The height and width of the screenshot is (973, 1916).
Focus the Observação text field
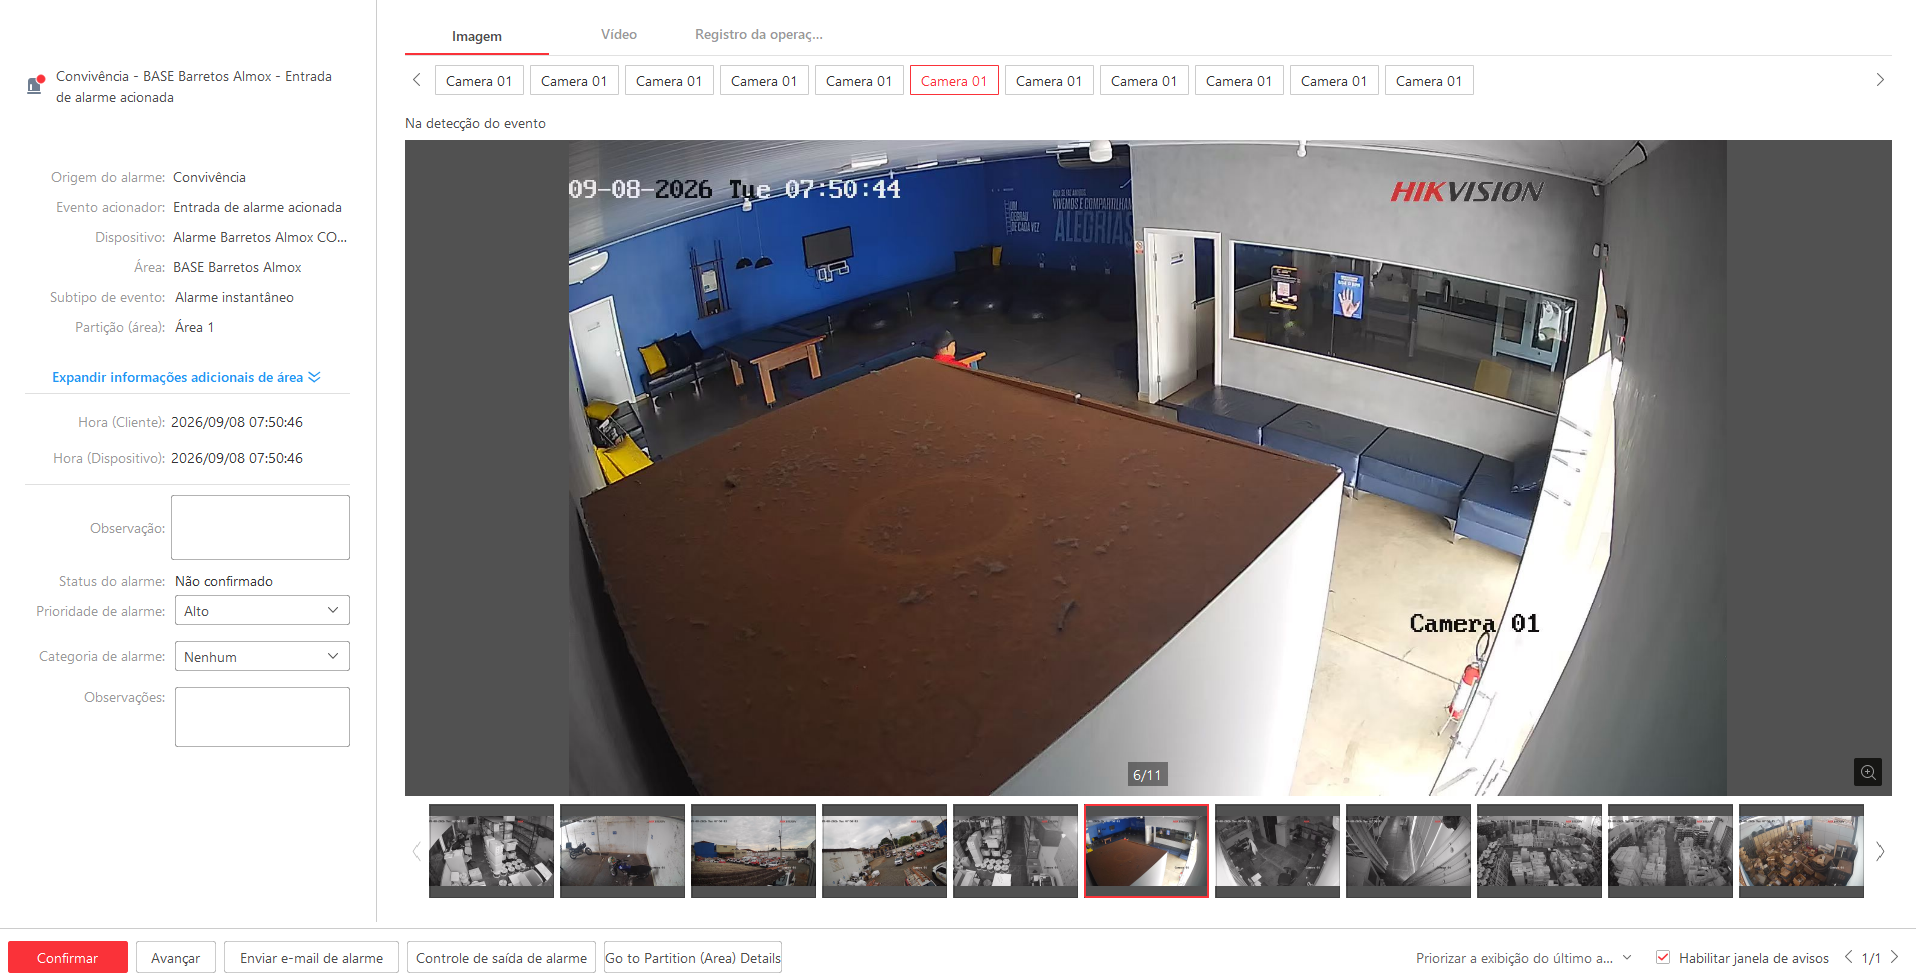click(x=260, y=527)
